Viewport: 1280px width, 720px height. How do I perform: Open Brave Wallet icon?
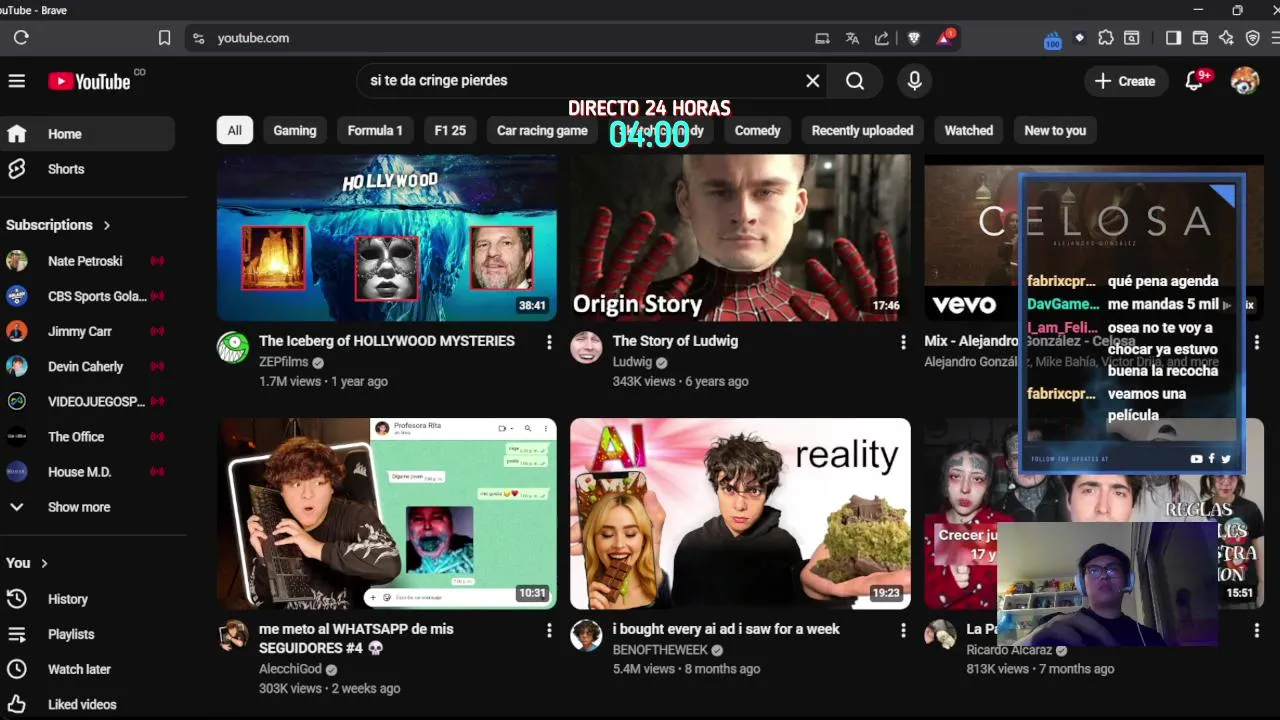[x=1200, y=38]
